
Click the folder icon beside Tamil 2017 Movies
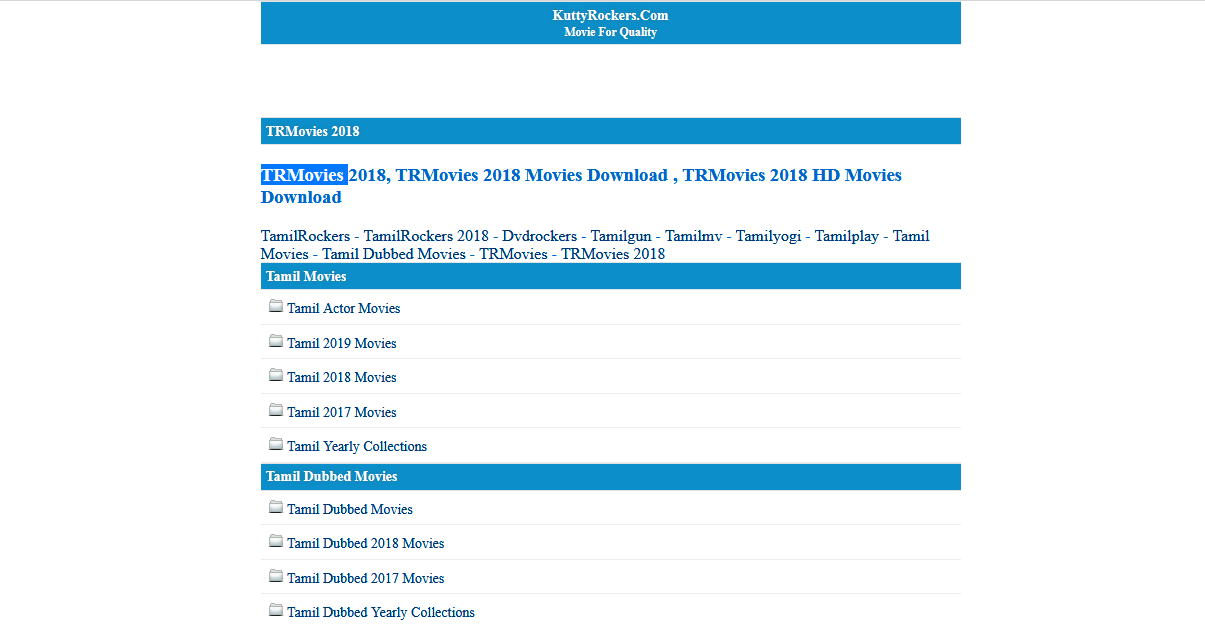pos(276,410)
